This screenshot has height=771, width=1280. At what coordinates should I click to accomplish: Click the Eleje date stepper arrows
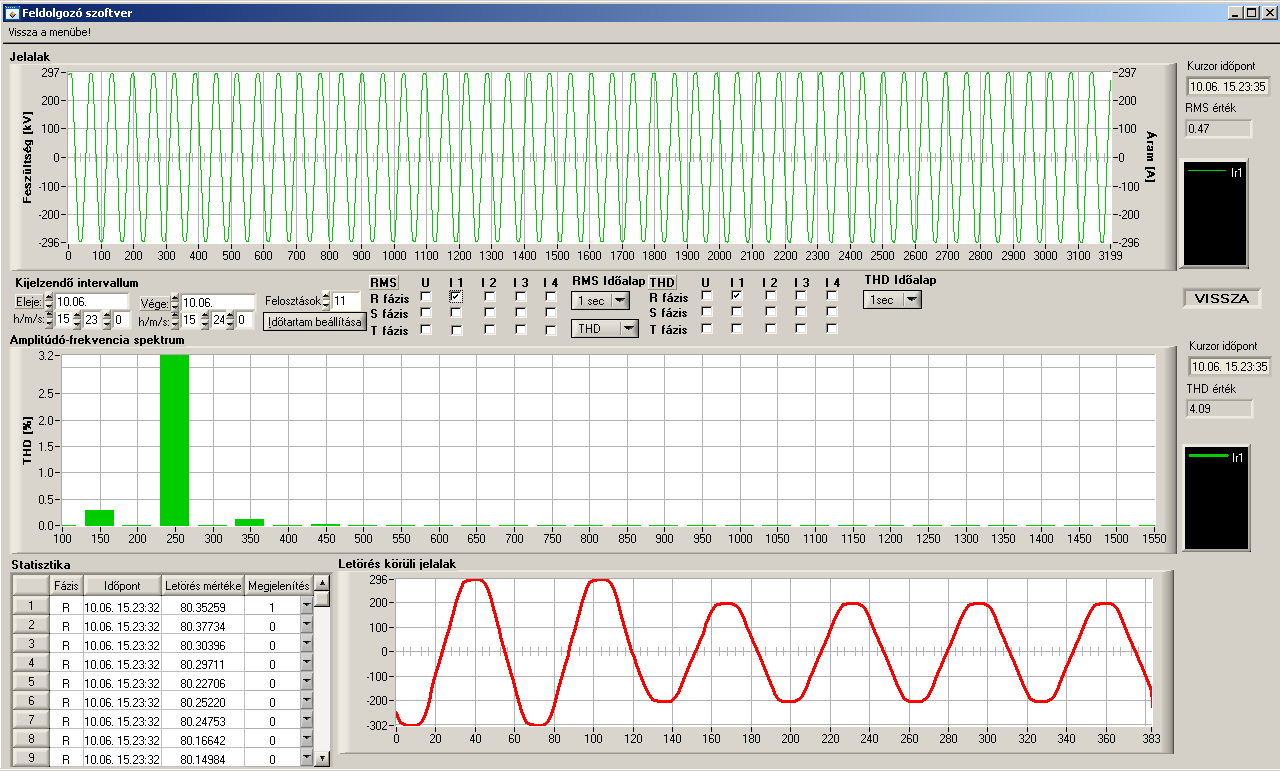coord(50,301)
